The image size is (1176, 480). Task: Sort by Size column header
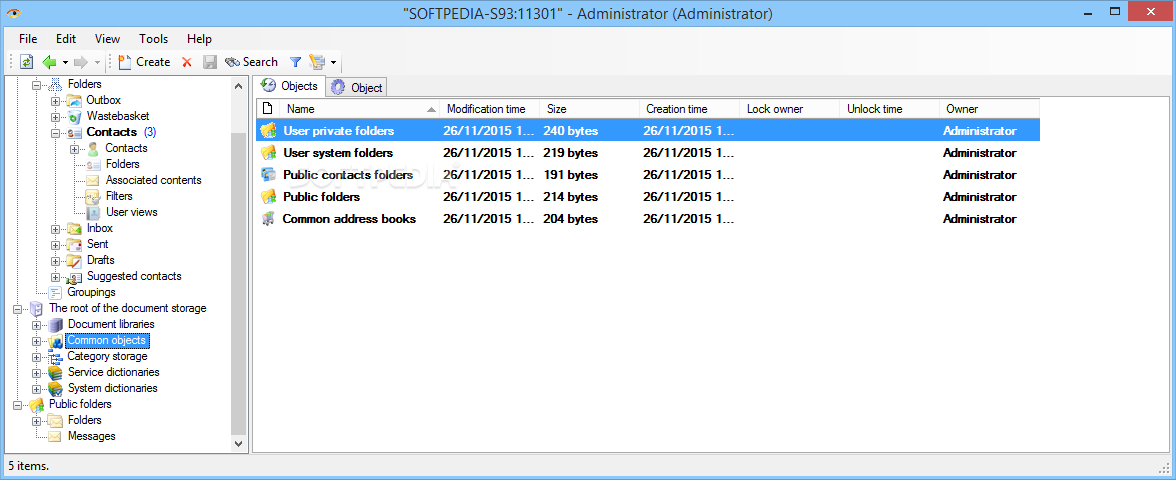pos(589,109)
